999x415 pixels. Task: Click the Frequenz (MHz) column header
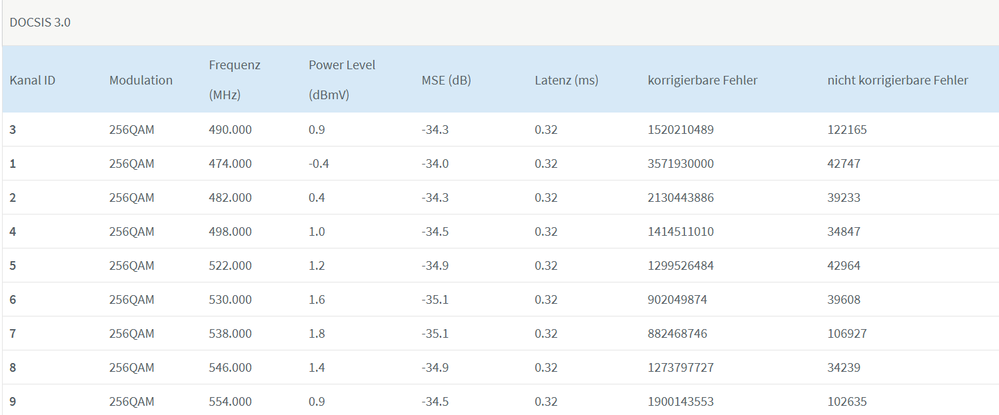[234, 80]
